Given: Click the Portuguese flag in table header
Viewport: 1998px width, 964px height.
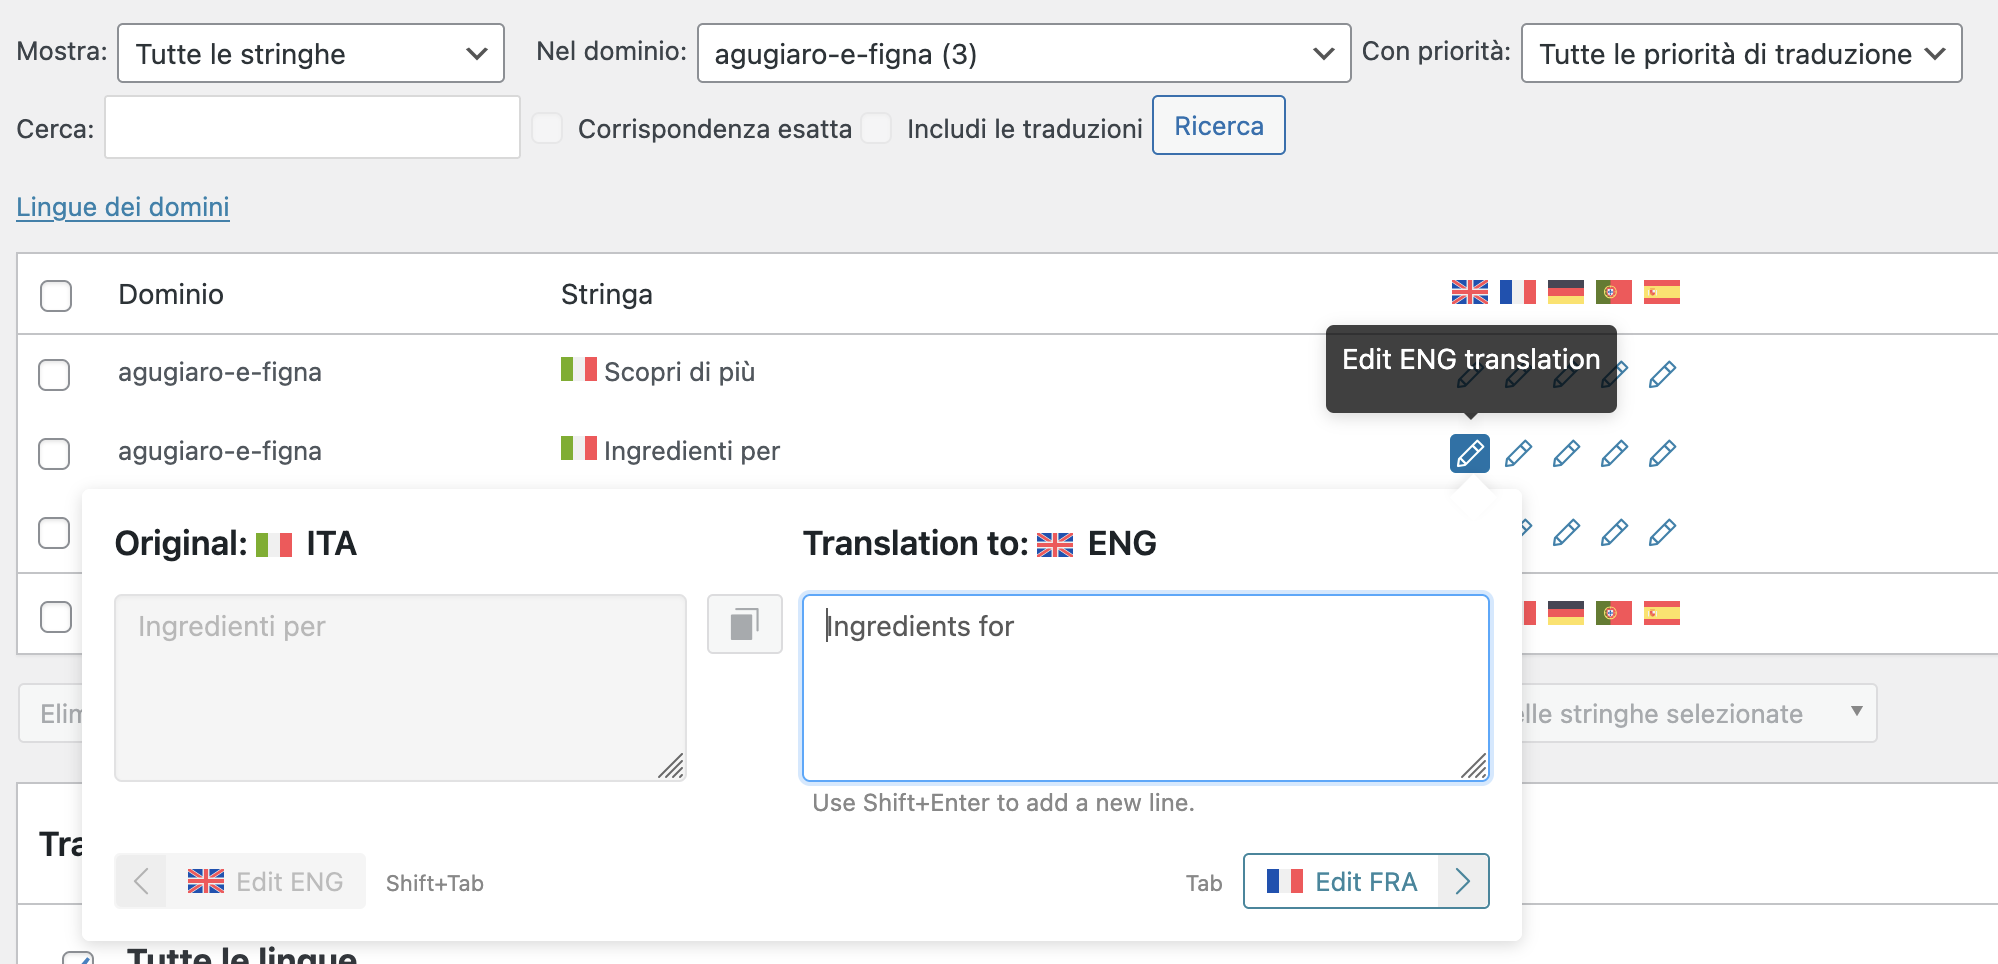Looking at the screenshot, I should point(1613,292).
